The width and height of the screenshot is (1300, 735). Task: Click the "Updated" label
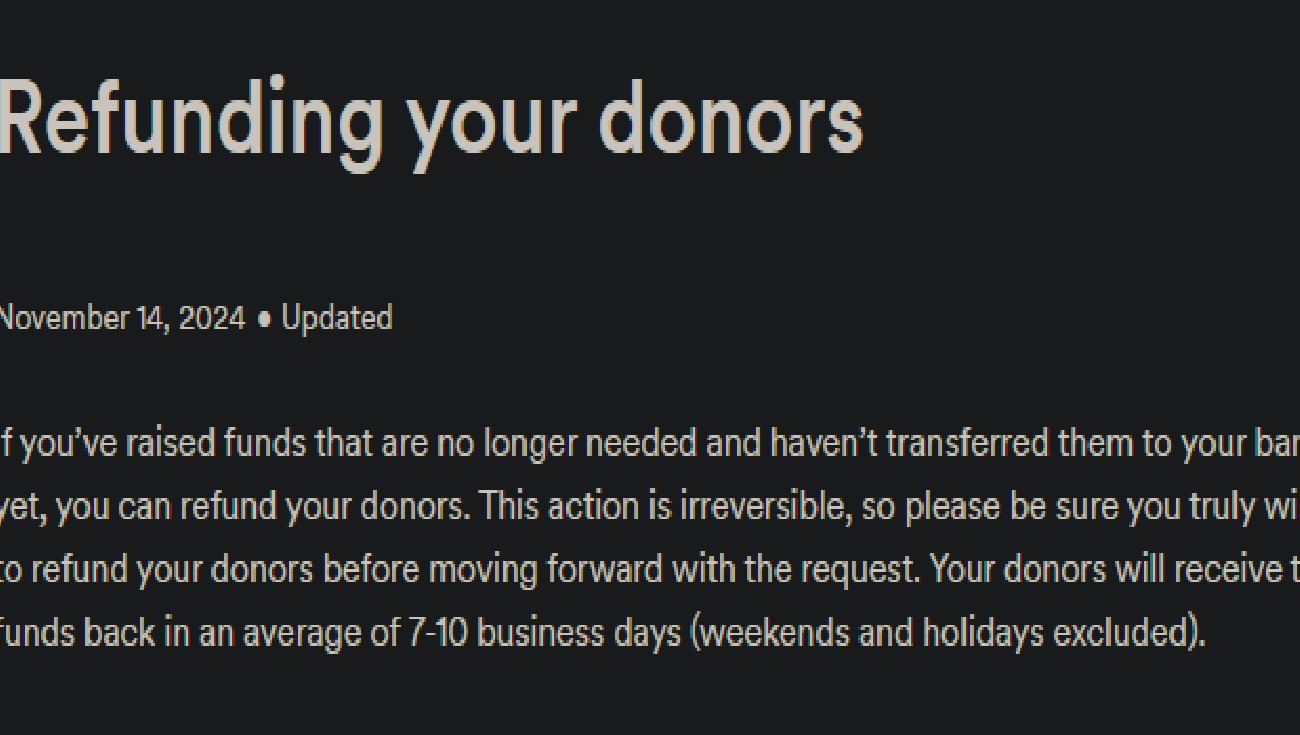coord(337,318)
